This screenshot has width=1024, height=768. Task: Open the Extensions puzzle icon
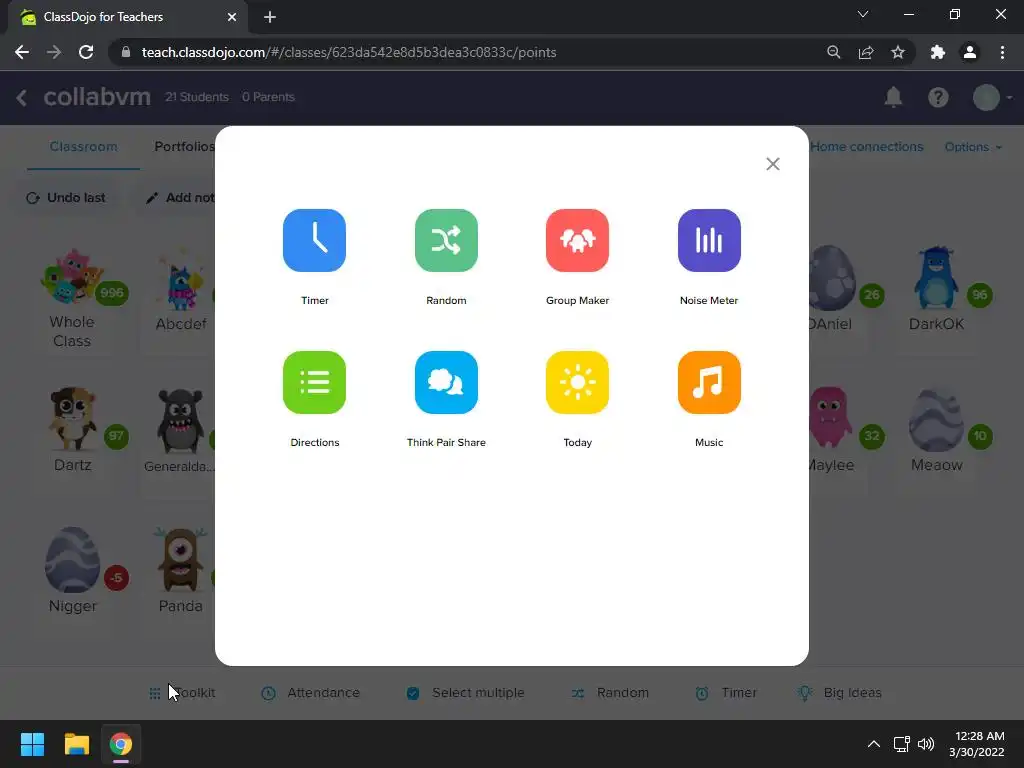(x=938, y=52)
